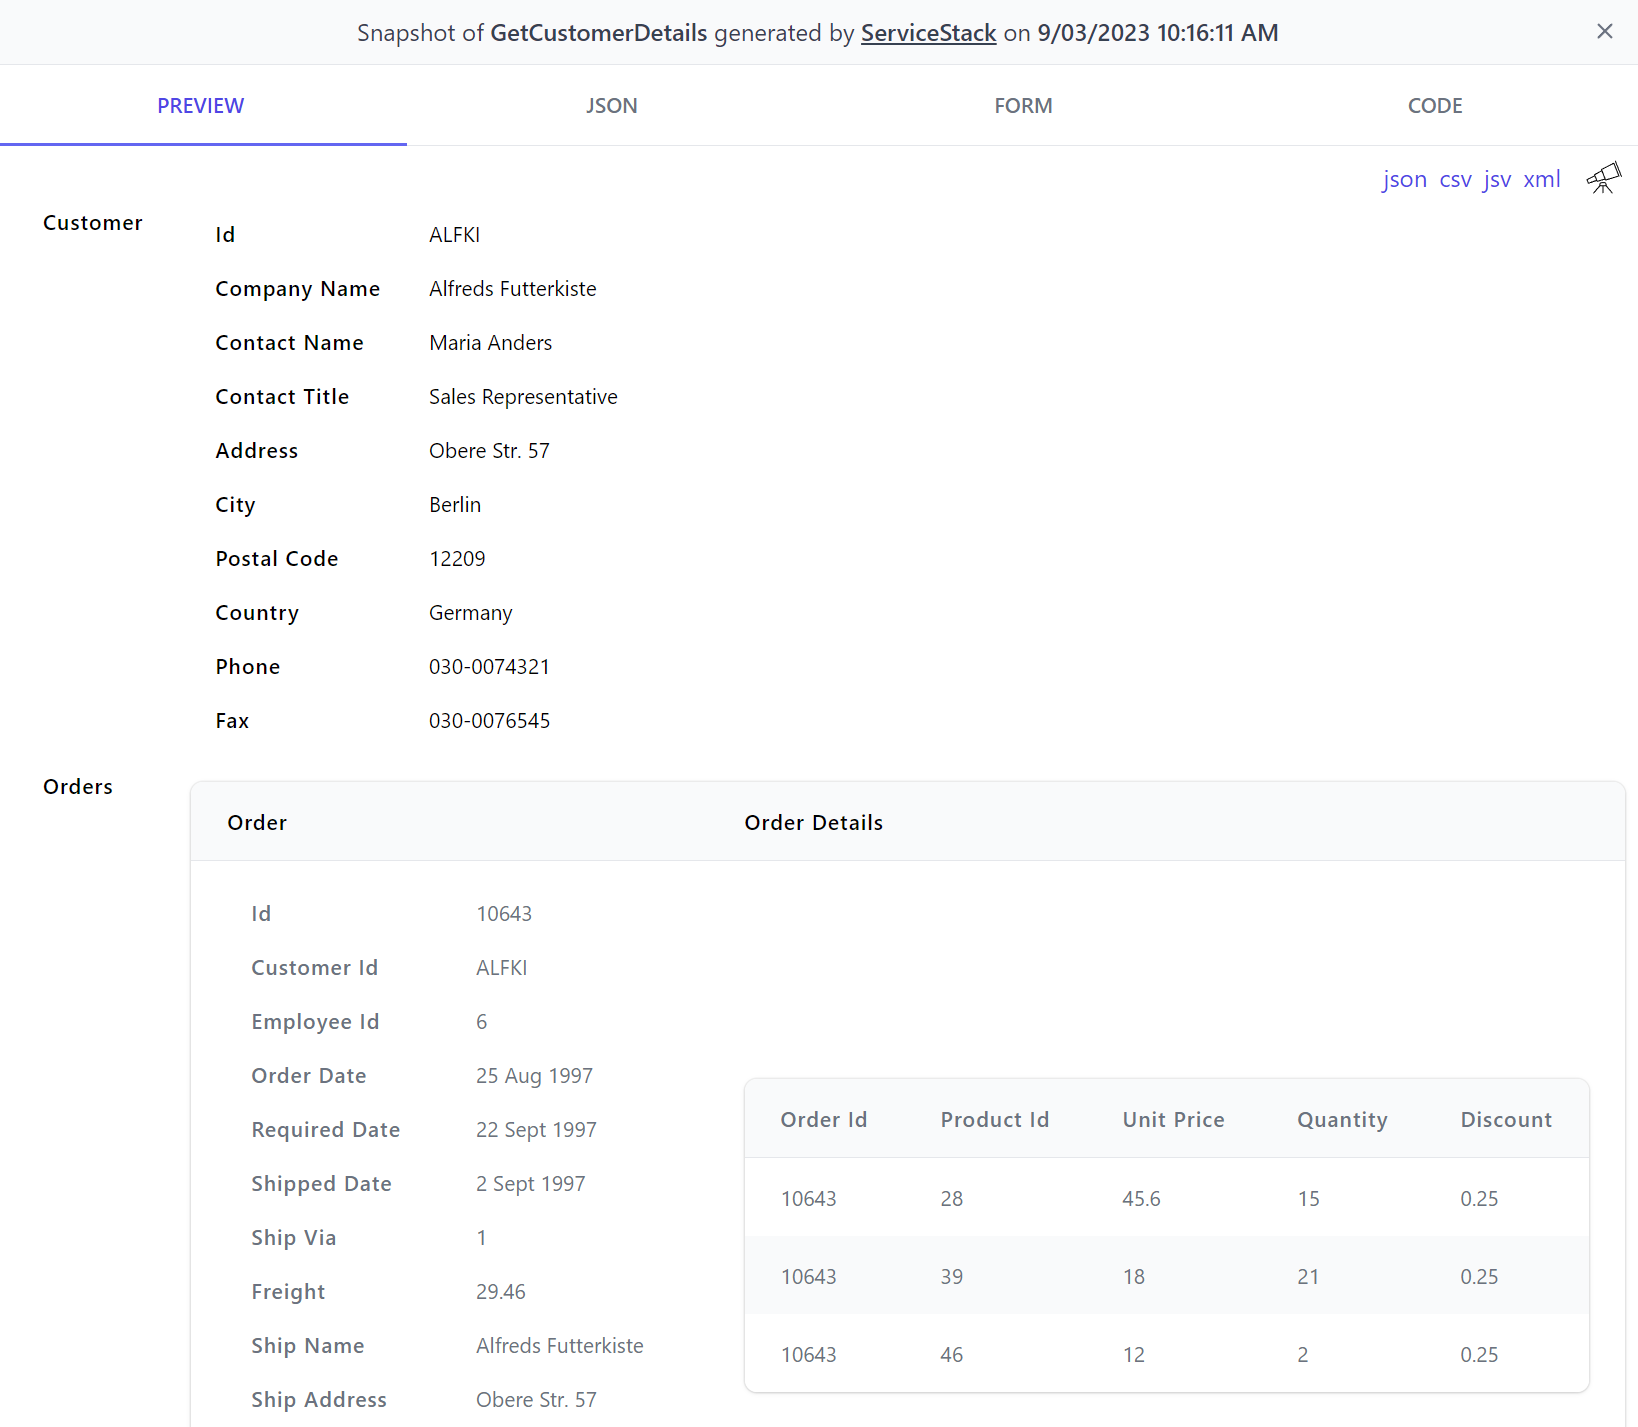Select order Id 10643 in Order panel
The height and width of the screenshot is (1427, 1638).
pyautogui.click(x=504, y=914)
